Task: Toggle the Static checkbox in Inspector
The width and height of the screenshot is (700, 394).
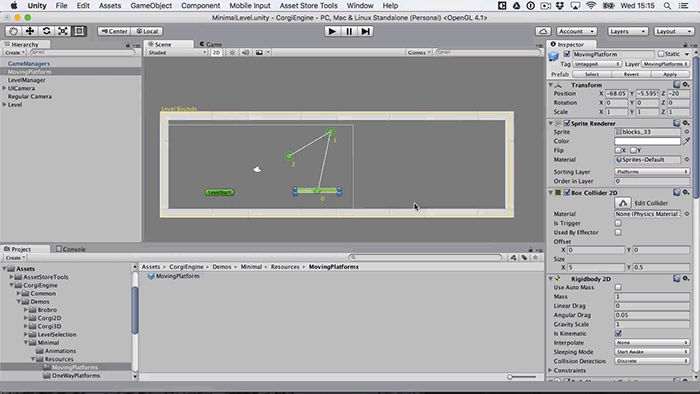Action: click(661, 54)
